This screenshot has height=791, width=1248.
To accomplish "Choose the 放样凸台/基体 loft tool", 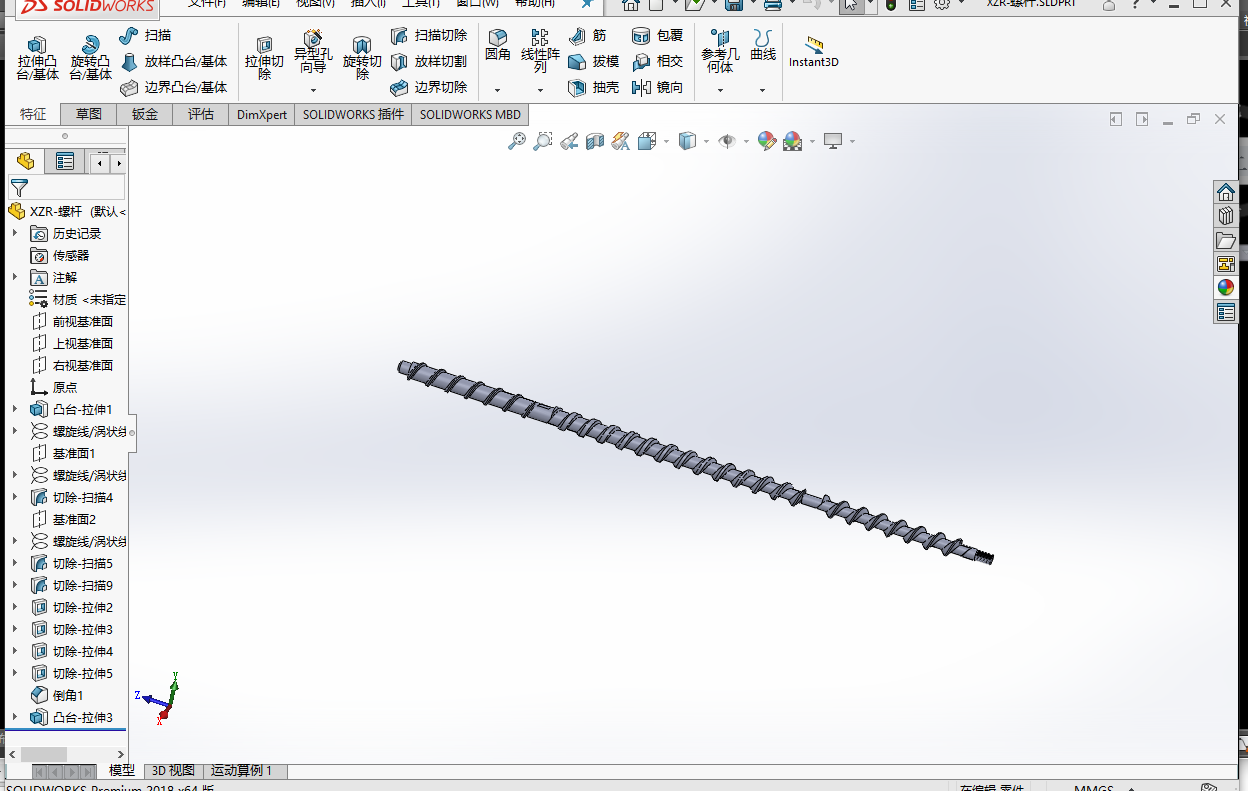I will coord(174,62).
